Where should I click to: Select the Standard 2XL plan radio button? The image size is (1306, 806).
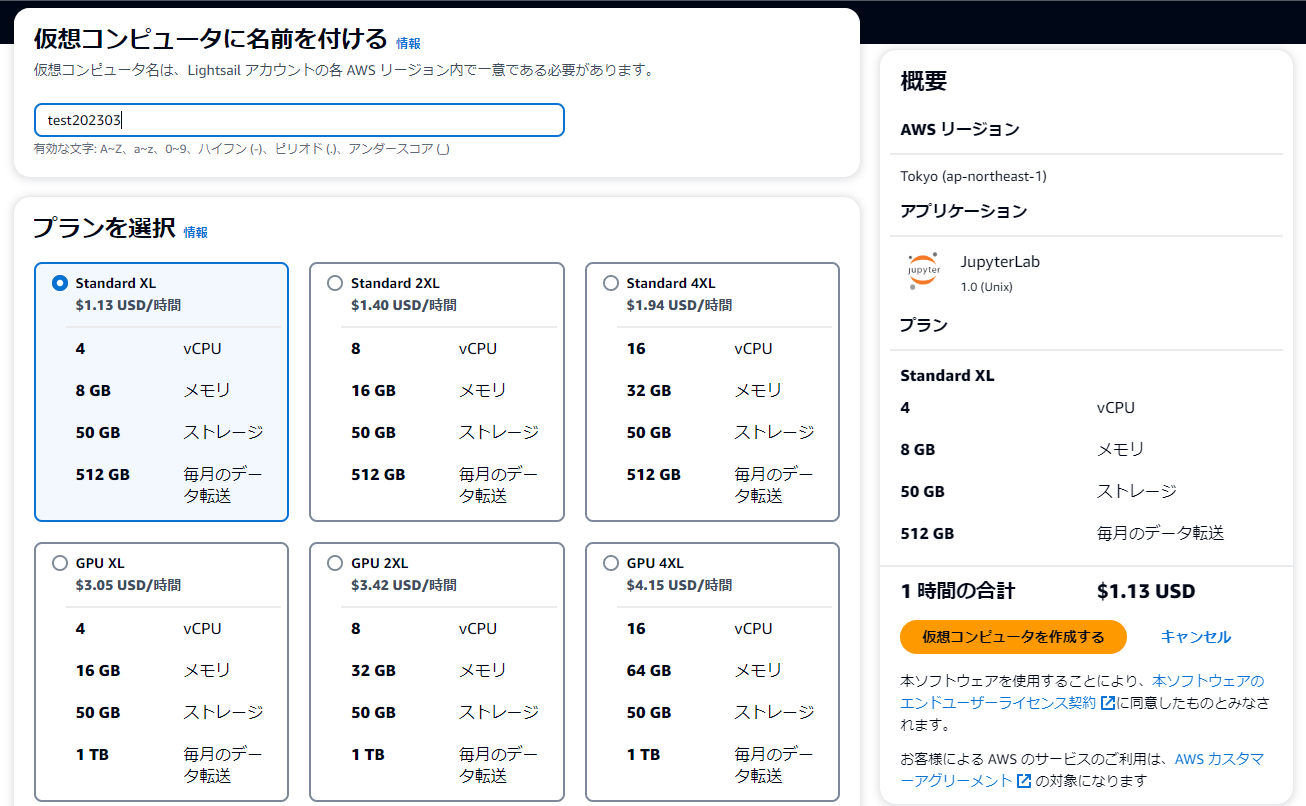click(335, 283)
